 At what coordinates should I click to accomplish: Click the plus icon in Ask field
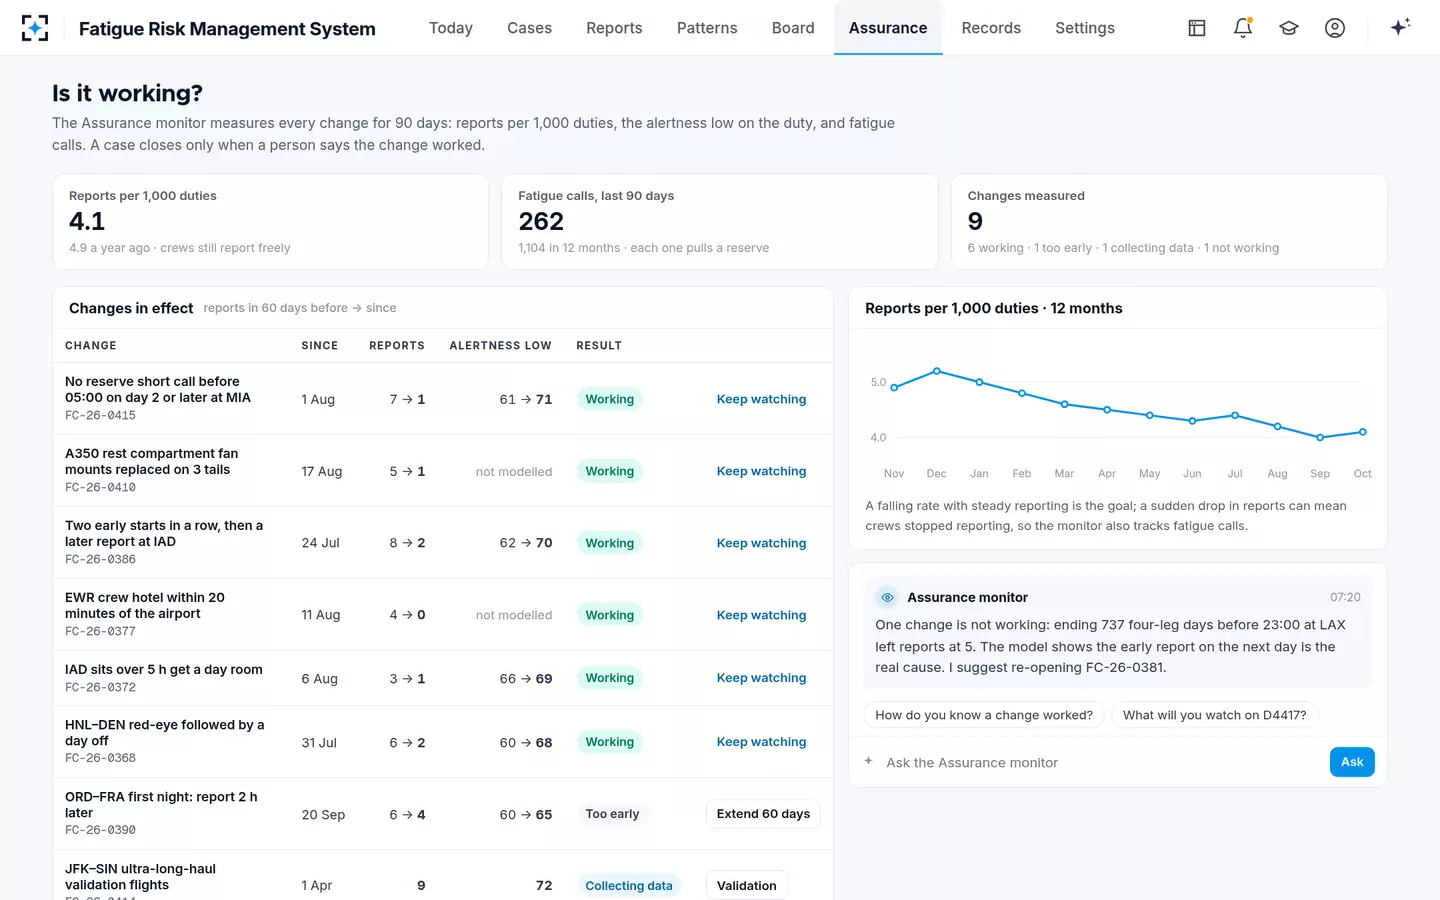868,761
